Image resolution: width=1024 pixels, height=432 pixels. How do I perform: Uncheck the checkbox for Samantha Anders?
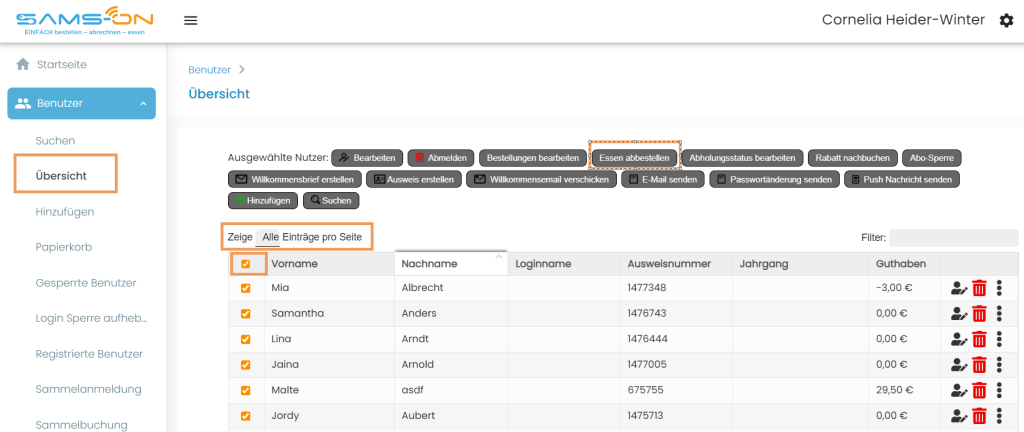pos(246,313)
